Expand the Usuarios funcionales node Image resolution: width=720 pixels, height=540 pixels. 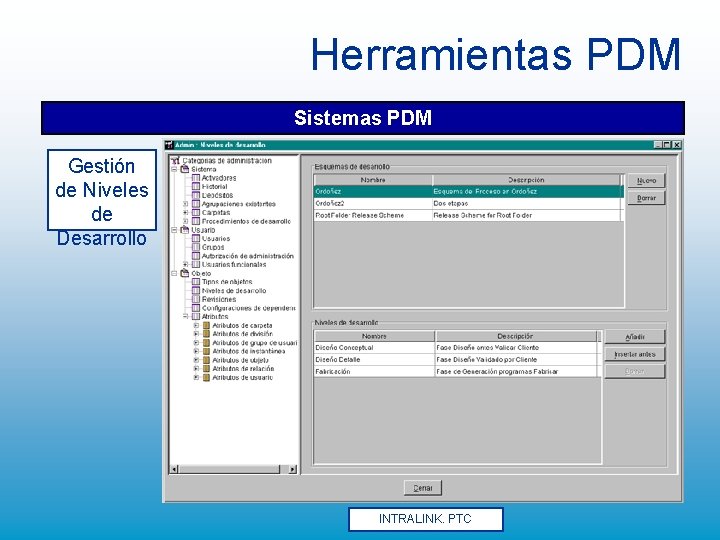pyautogui.click(x=186, y=265)
